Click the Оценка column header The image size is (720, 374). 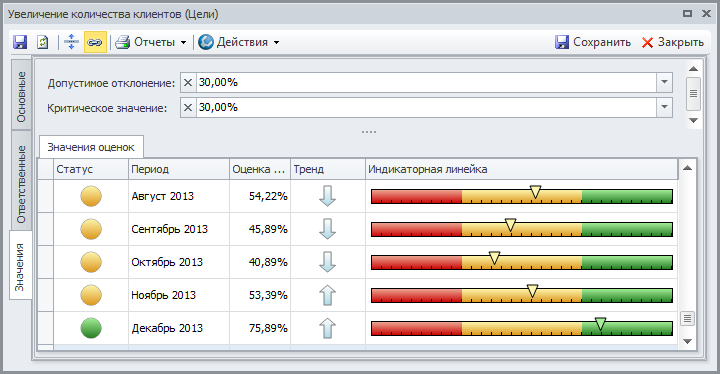[260, 169]
